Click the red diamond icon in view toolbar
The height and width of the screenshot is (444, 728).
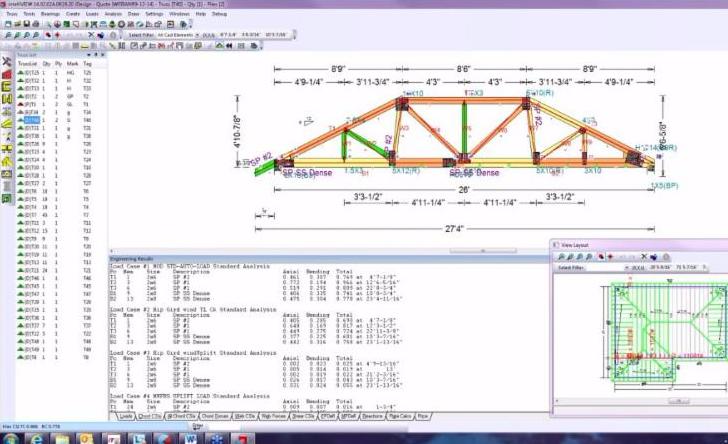[x=57, y=35]
